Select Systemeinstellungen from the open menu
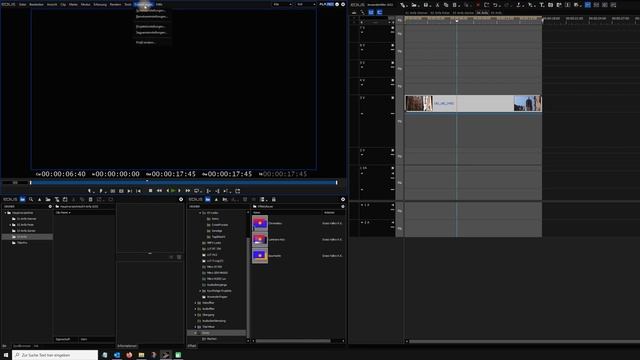This screenshot has height=360, width=640. [151, 10]
